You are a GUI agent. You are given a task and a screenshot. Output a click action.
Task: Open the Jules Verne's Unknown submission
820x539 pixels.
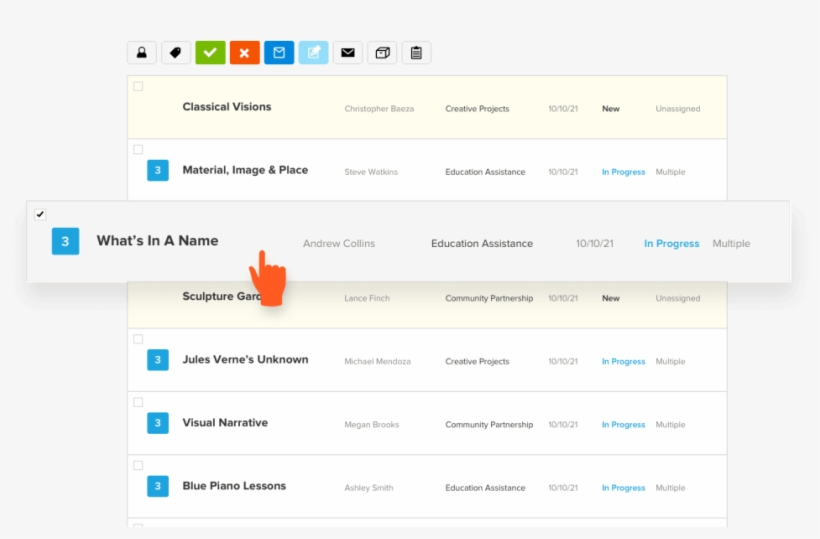point(245,360)
